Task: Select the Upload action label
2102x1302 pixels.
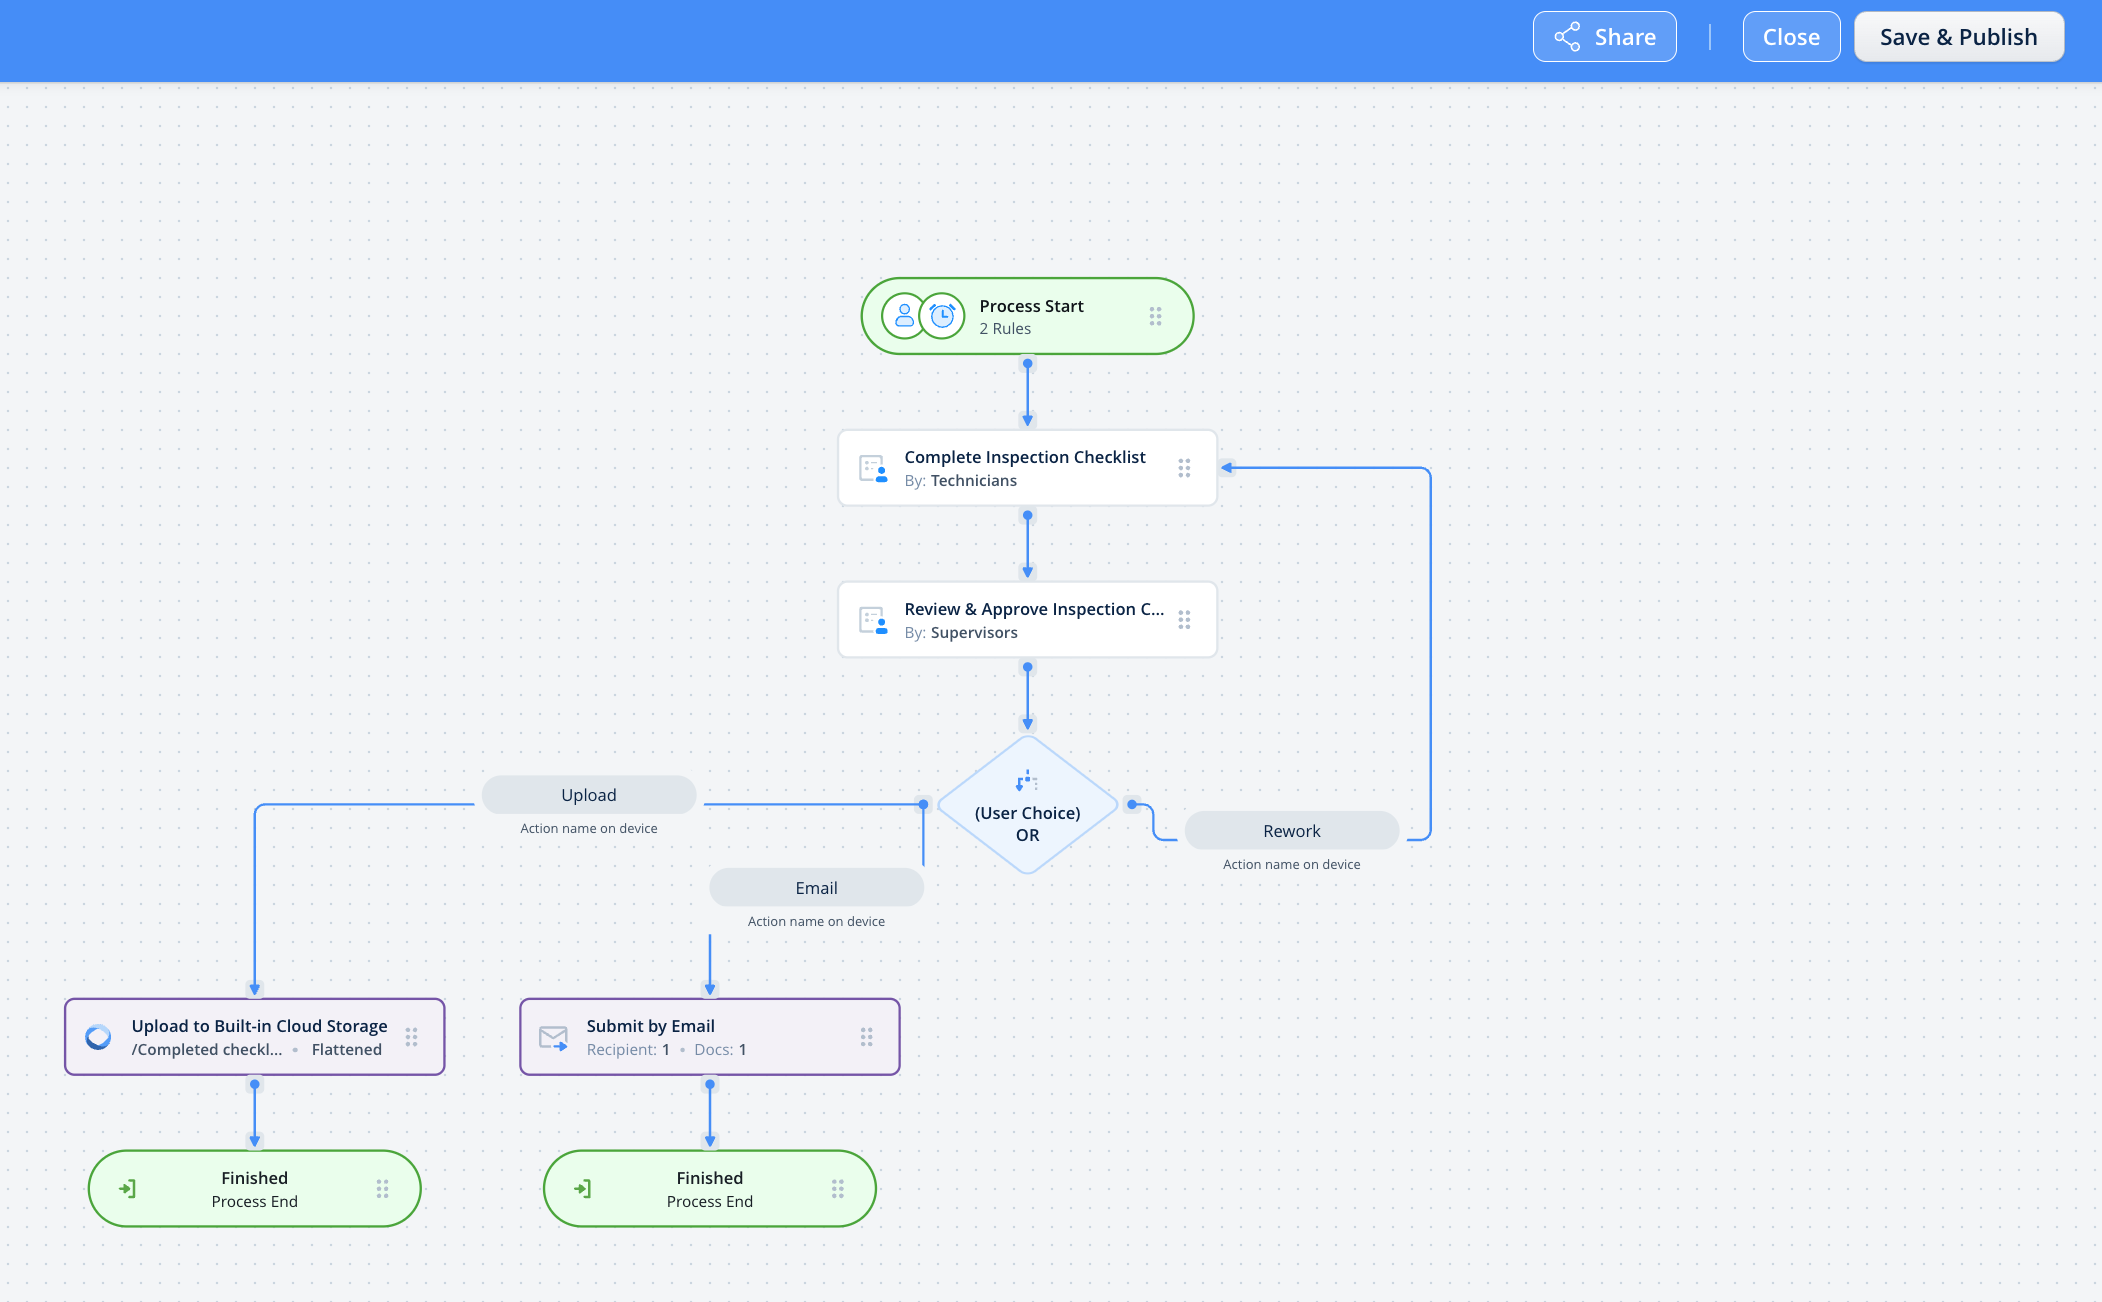Action: 589,795
